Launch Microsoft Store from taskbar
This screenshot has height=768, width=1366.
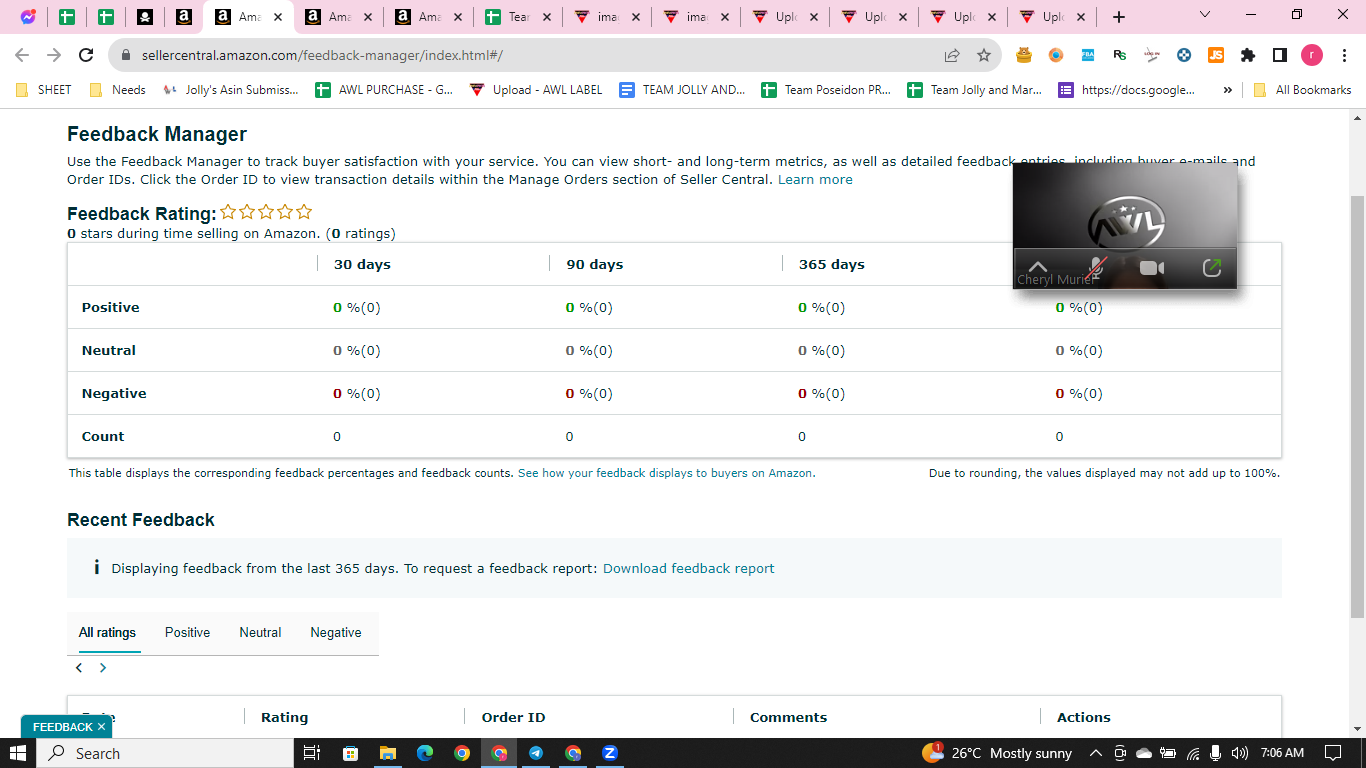point(350,753)
